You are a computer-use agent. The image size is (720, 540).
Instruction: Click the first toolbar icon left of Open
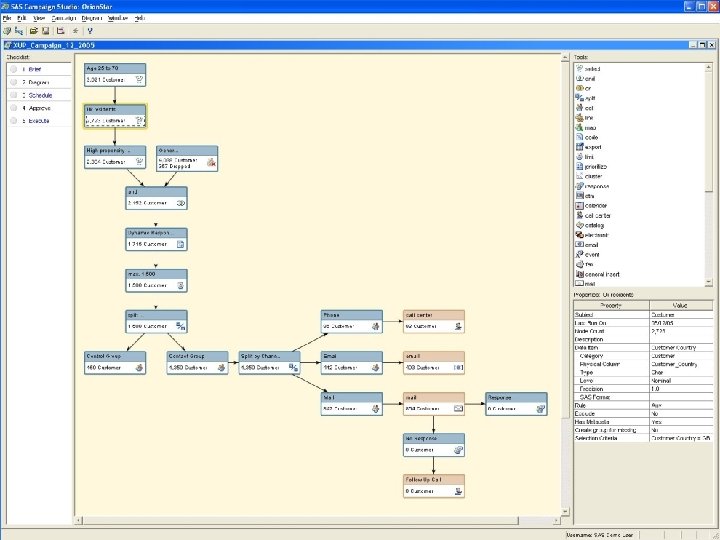click(x=18, y=31)
